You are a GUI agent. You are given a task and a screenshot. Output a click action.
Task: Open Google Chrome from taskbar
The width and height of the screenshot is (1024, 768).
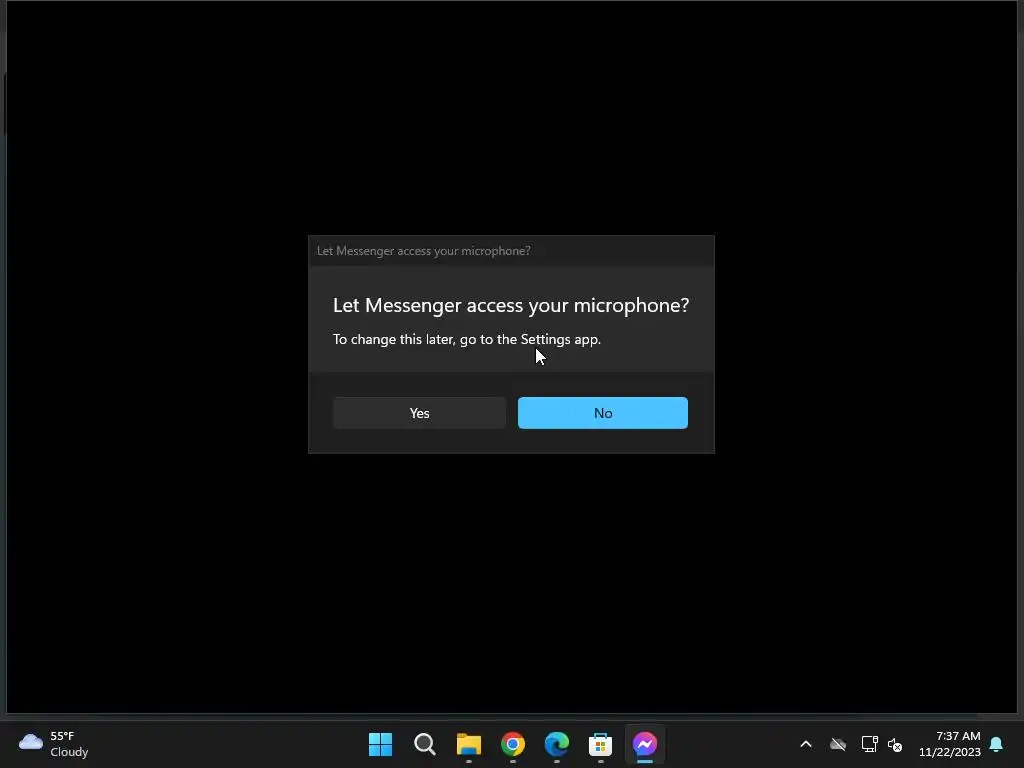click(513, 744)
